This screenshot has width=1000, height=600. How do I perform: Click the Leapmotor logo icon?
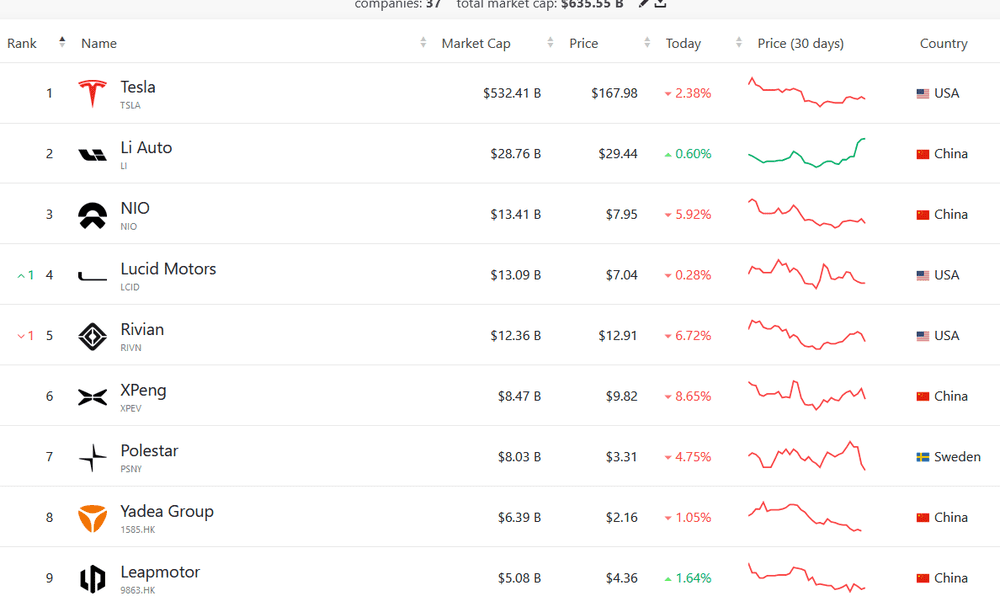(92, 579)
